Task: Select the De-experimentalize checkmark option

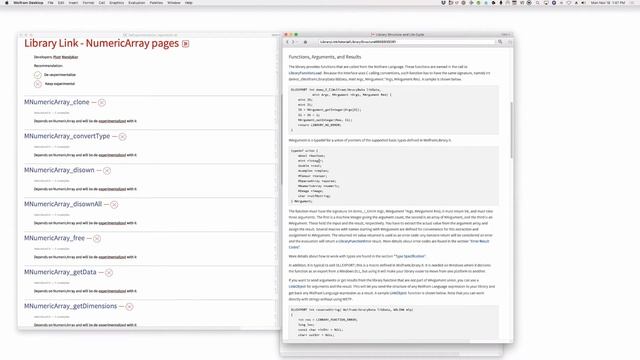Action: (38, 75)
